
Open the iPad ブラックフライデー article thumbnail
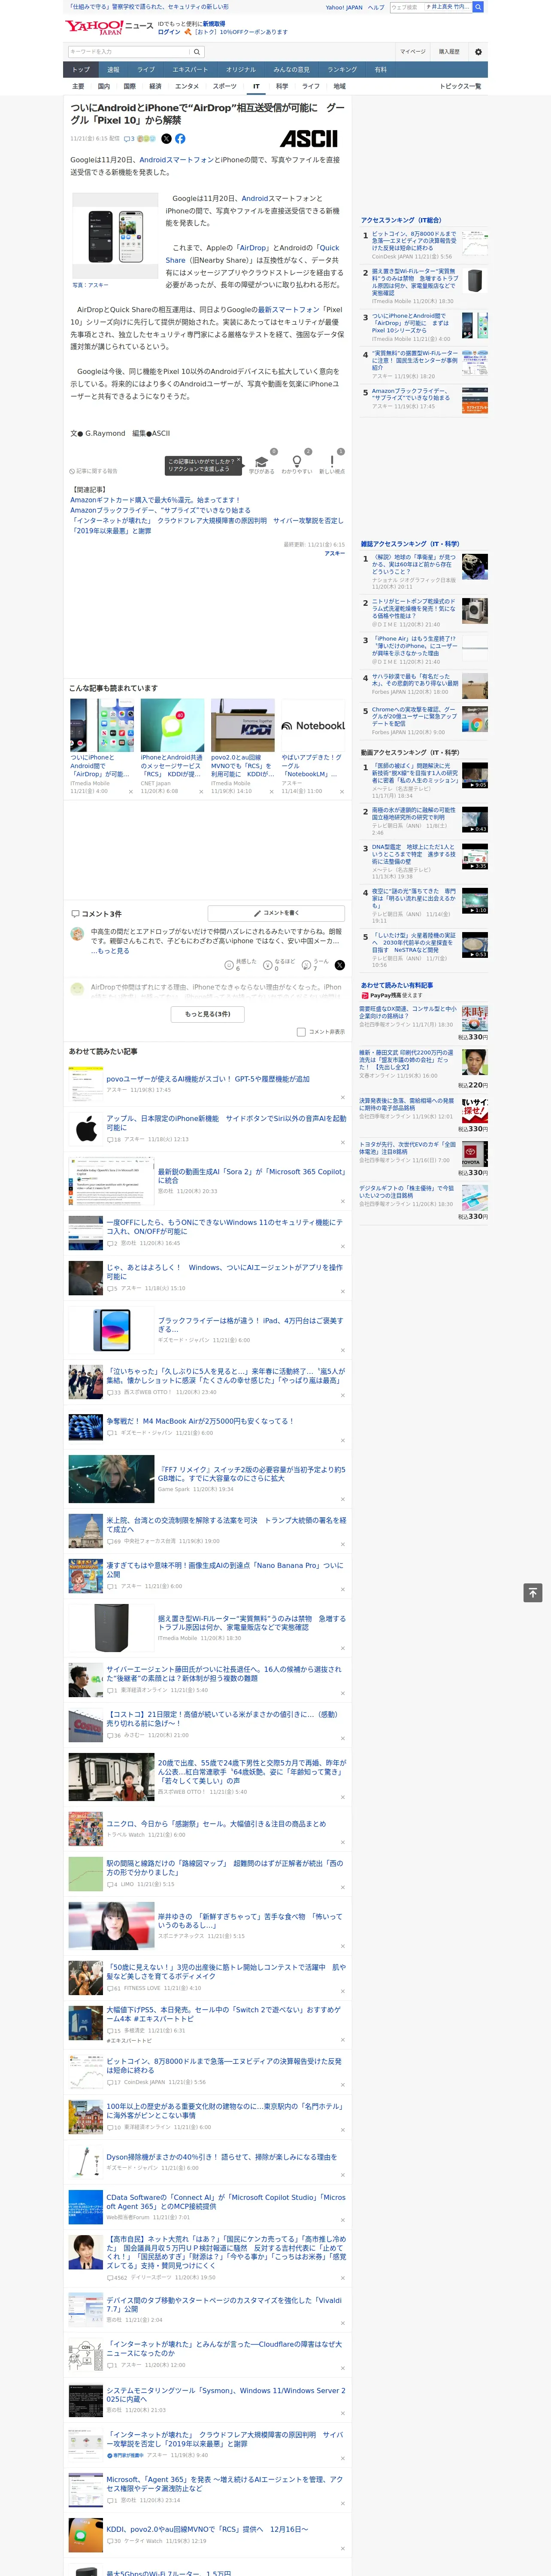(111, 1331)
